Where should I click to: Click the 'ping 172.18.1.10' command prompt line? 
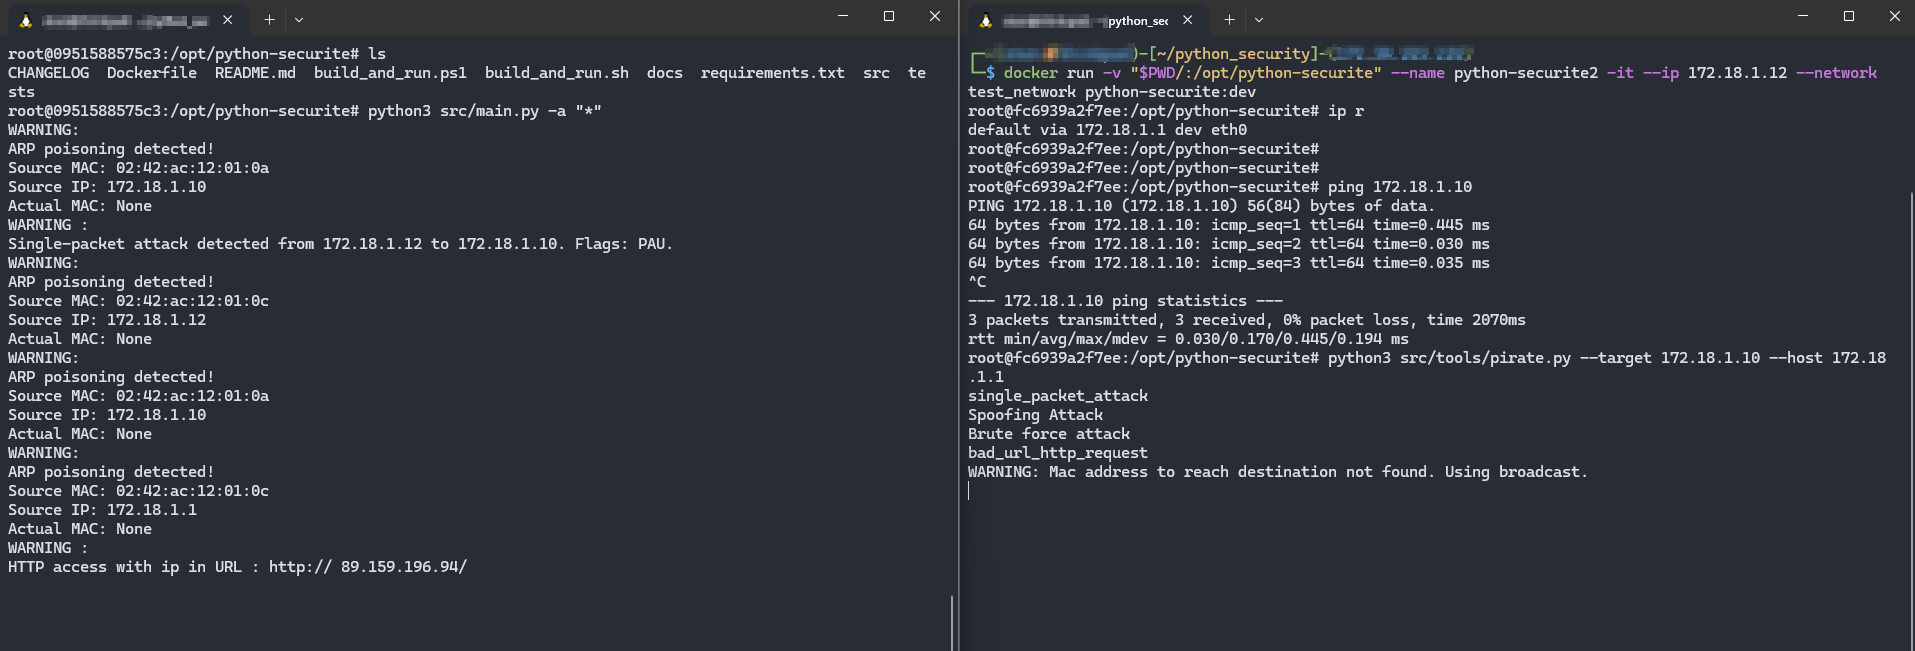click(1220, 187)
